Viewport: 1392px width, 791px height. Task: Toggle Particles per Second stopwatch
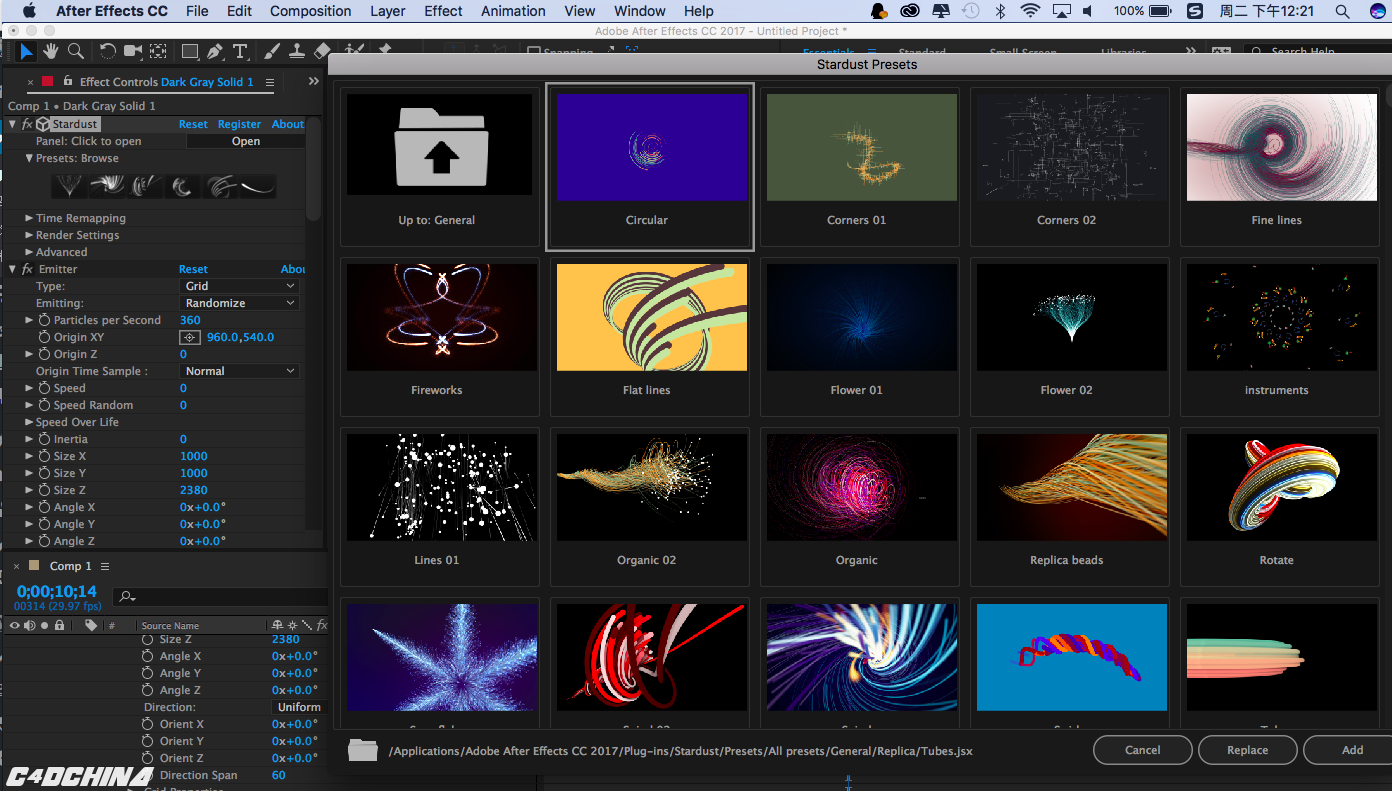44,320
